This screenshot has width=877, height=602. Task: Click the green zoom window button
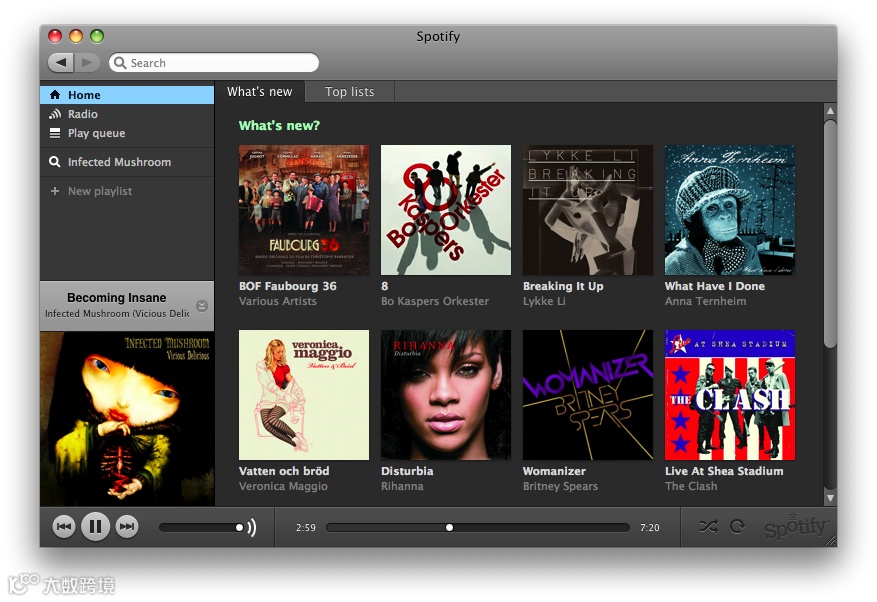pos(97,36)
